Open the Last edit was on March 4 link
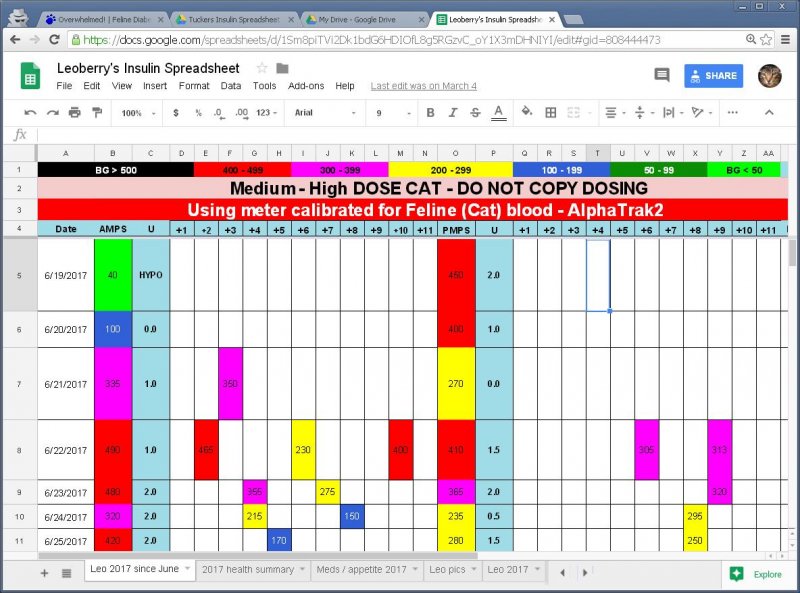Viewport: 800px width, 593px height. [423, 86]
